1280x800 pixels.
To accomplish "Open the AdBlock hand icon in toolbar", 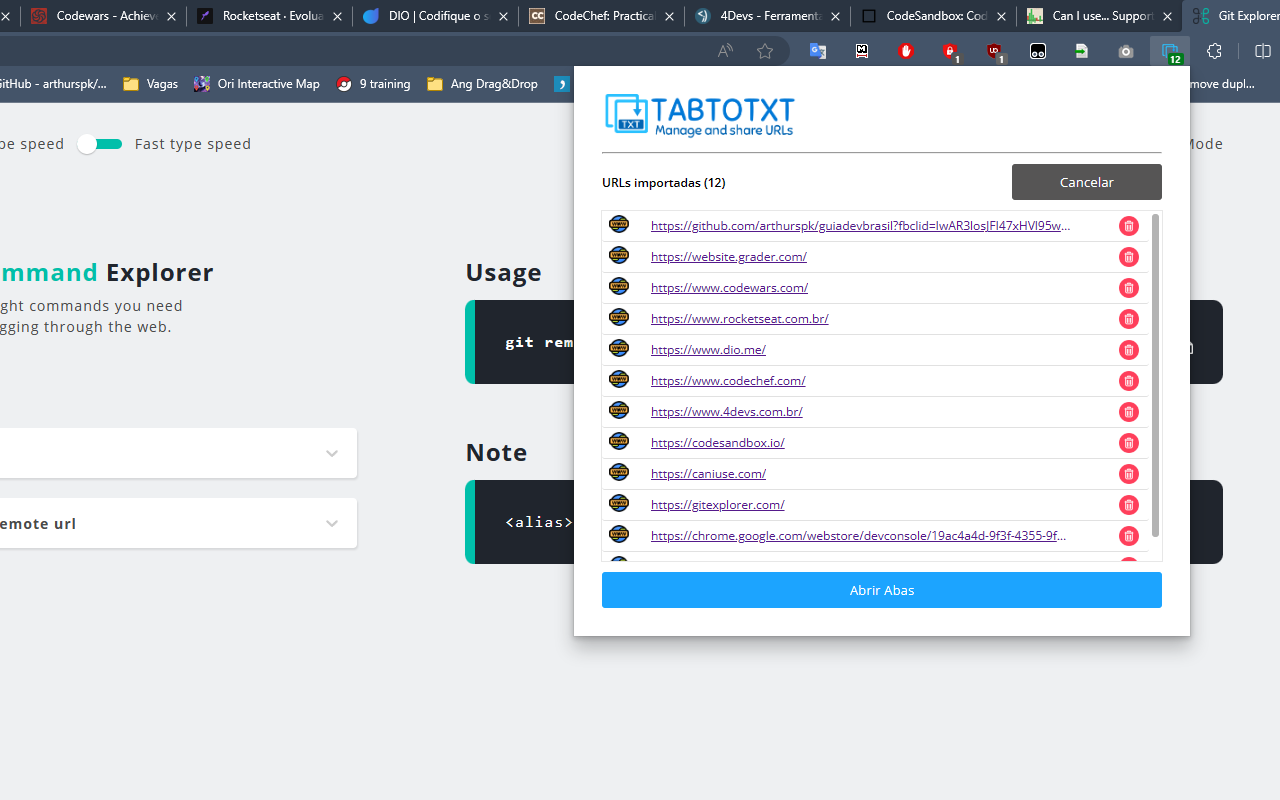I will [x=905, y=50].
